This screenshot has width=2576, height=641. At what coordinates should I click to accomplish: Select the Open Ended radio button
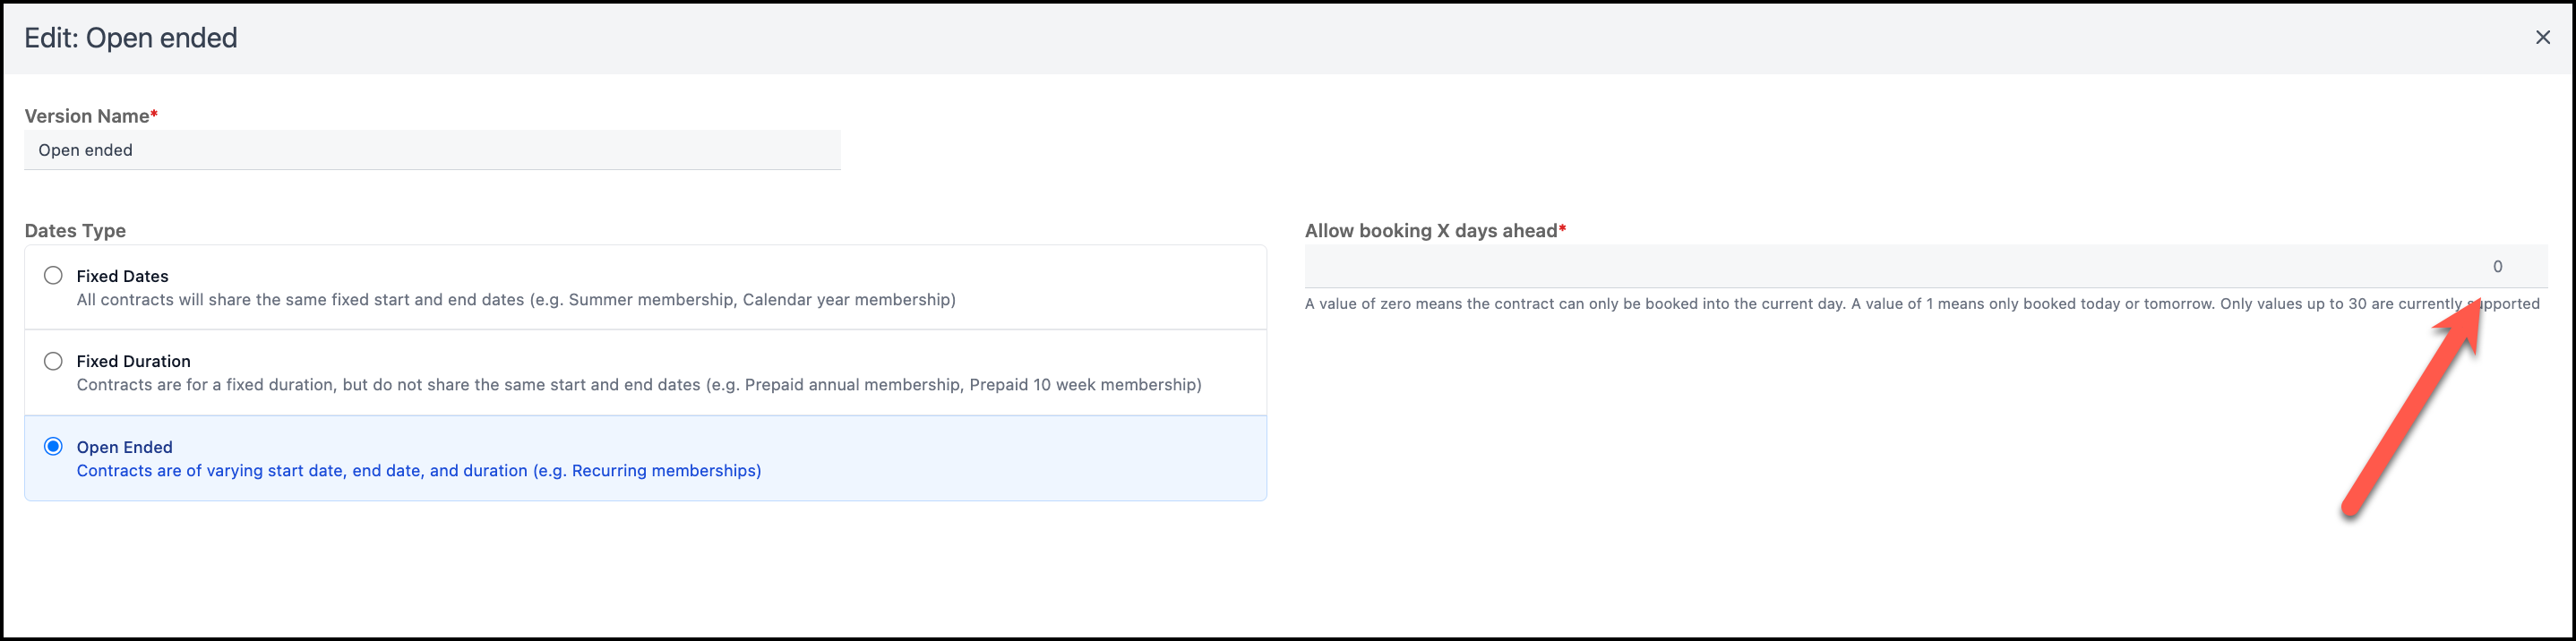[53, 446]
